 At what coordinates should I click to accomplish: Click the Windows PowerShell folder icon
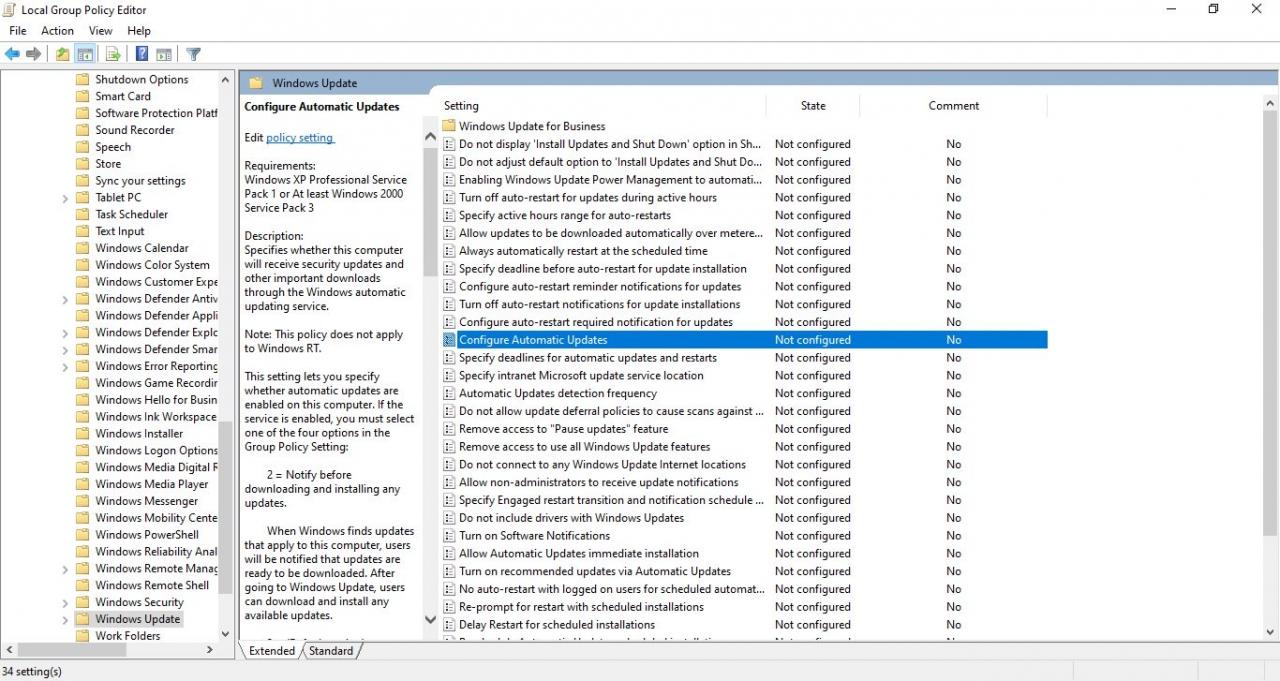pyautogui.click(x=83, y=534)
